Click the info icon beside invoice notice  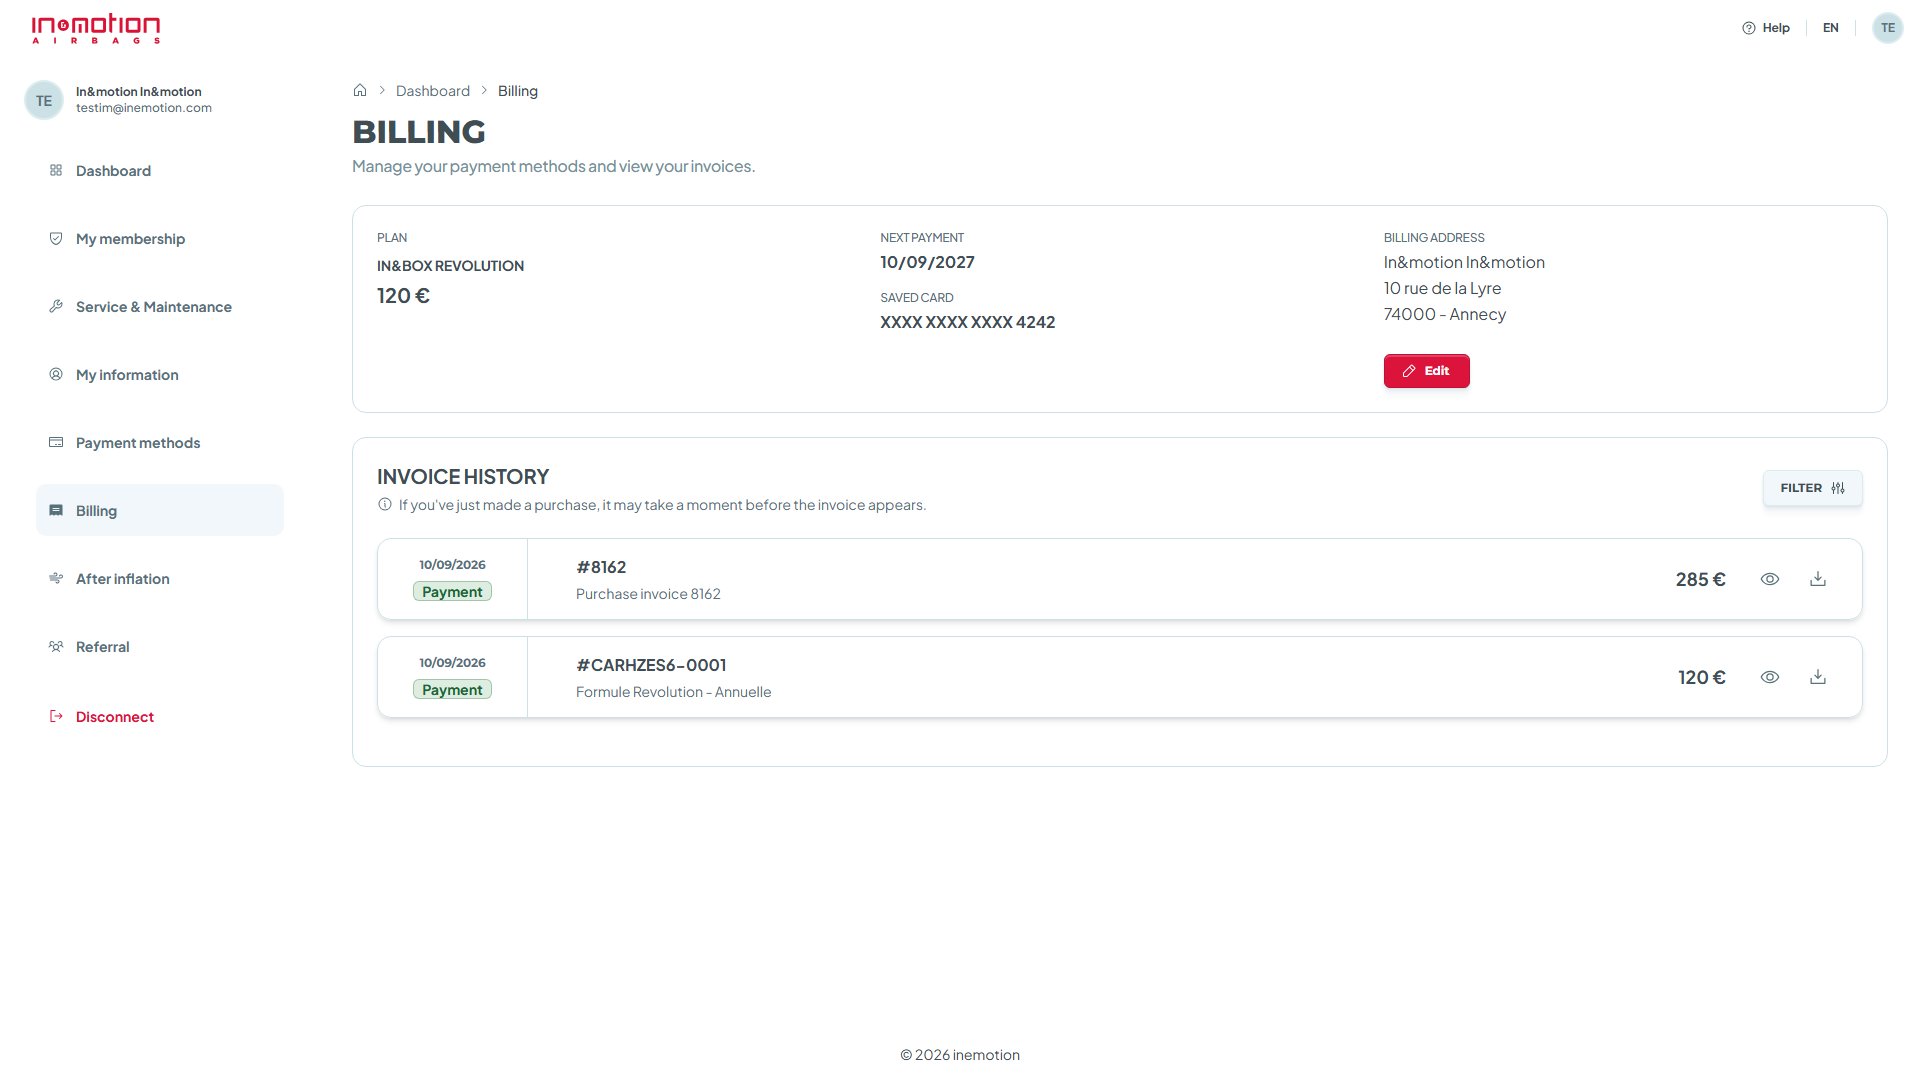(x=385, y=505)
